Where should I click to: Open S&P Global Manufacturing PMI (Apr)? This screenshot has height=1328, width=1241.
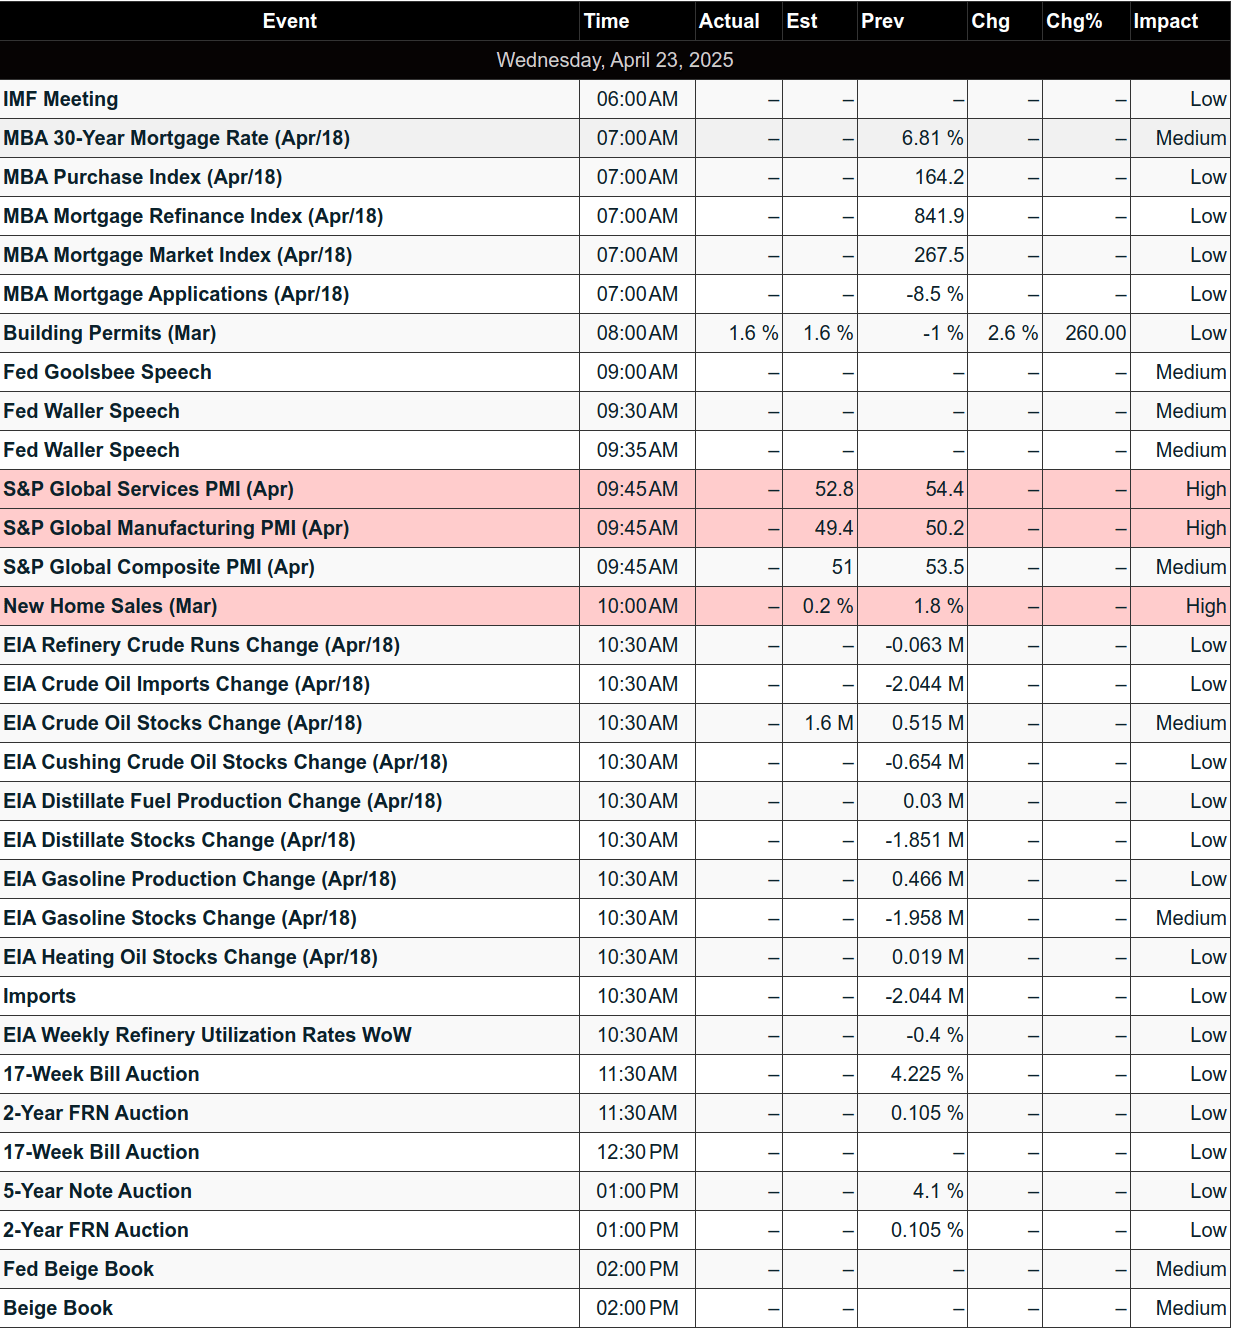176,528
